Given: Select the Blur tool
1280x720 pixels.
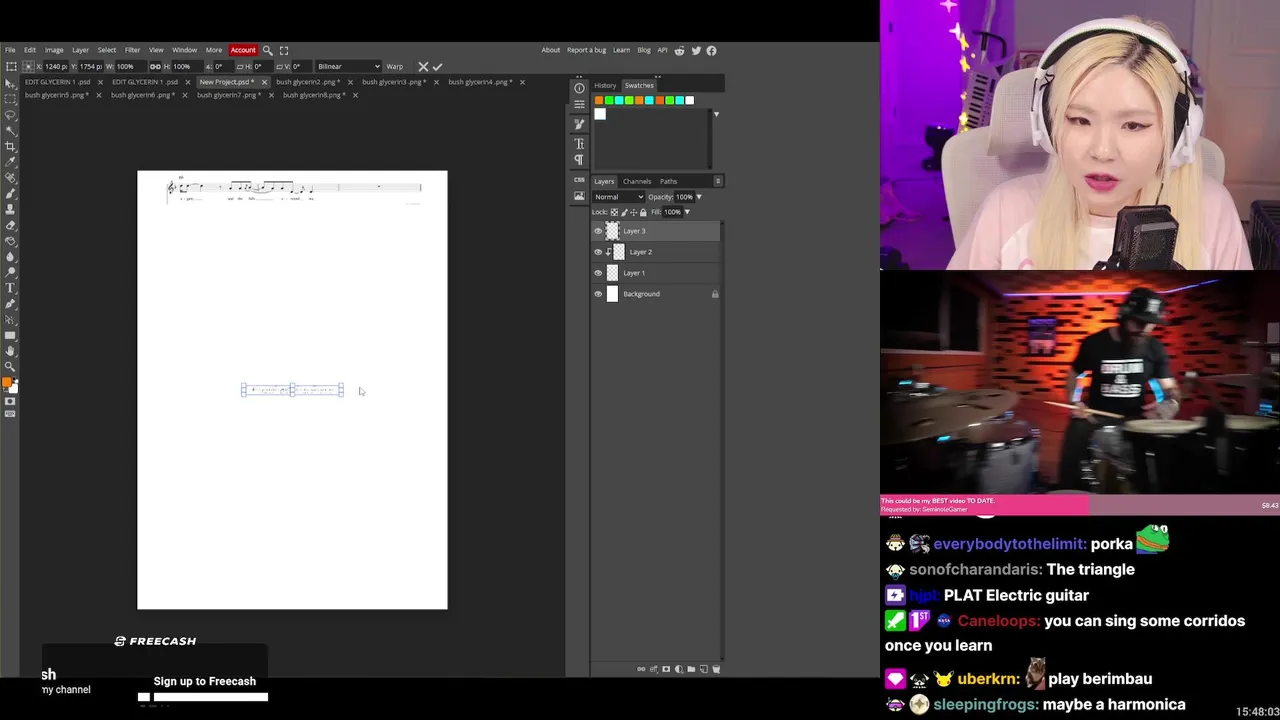Looking at the screenshot, I should [x=10, y=257].
